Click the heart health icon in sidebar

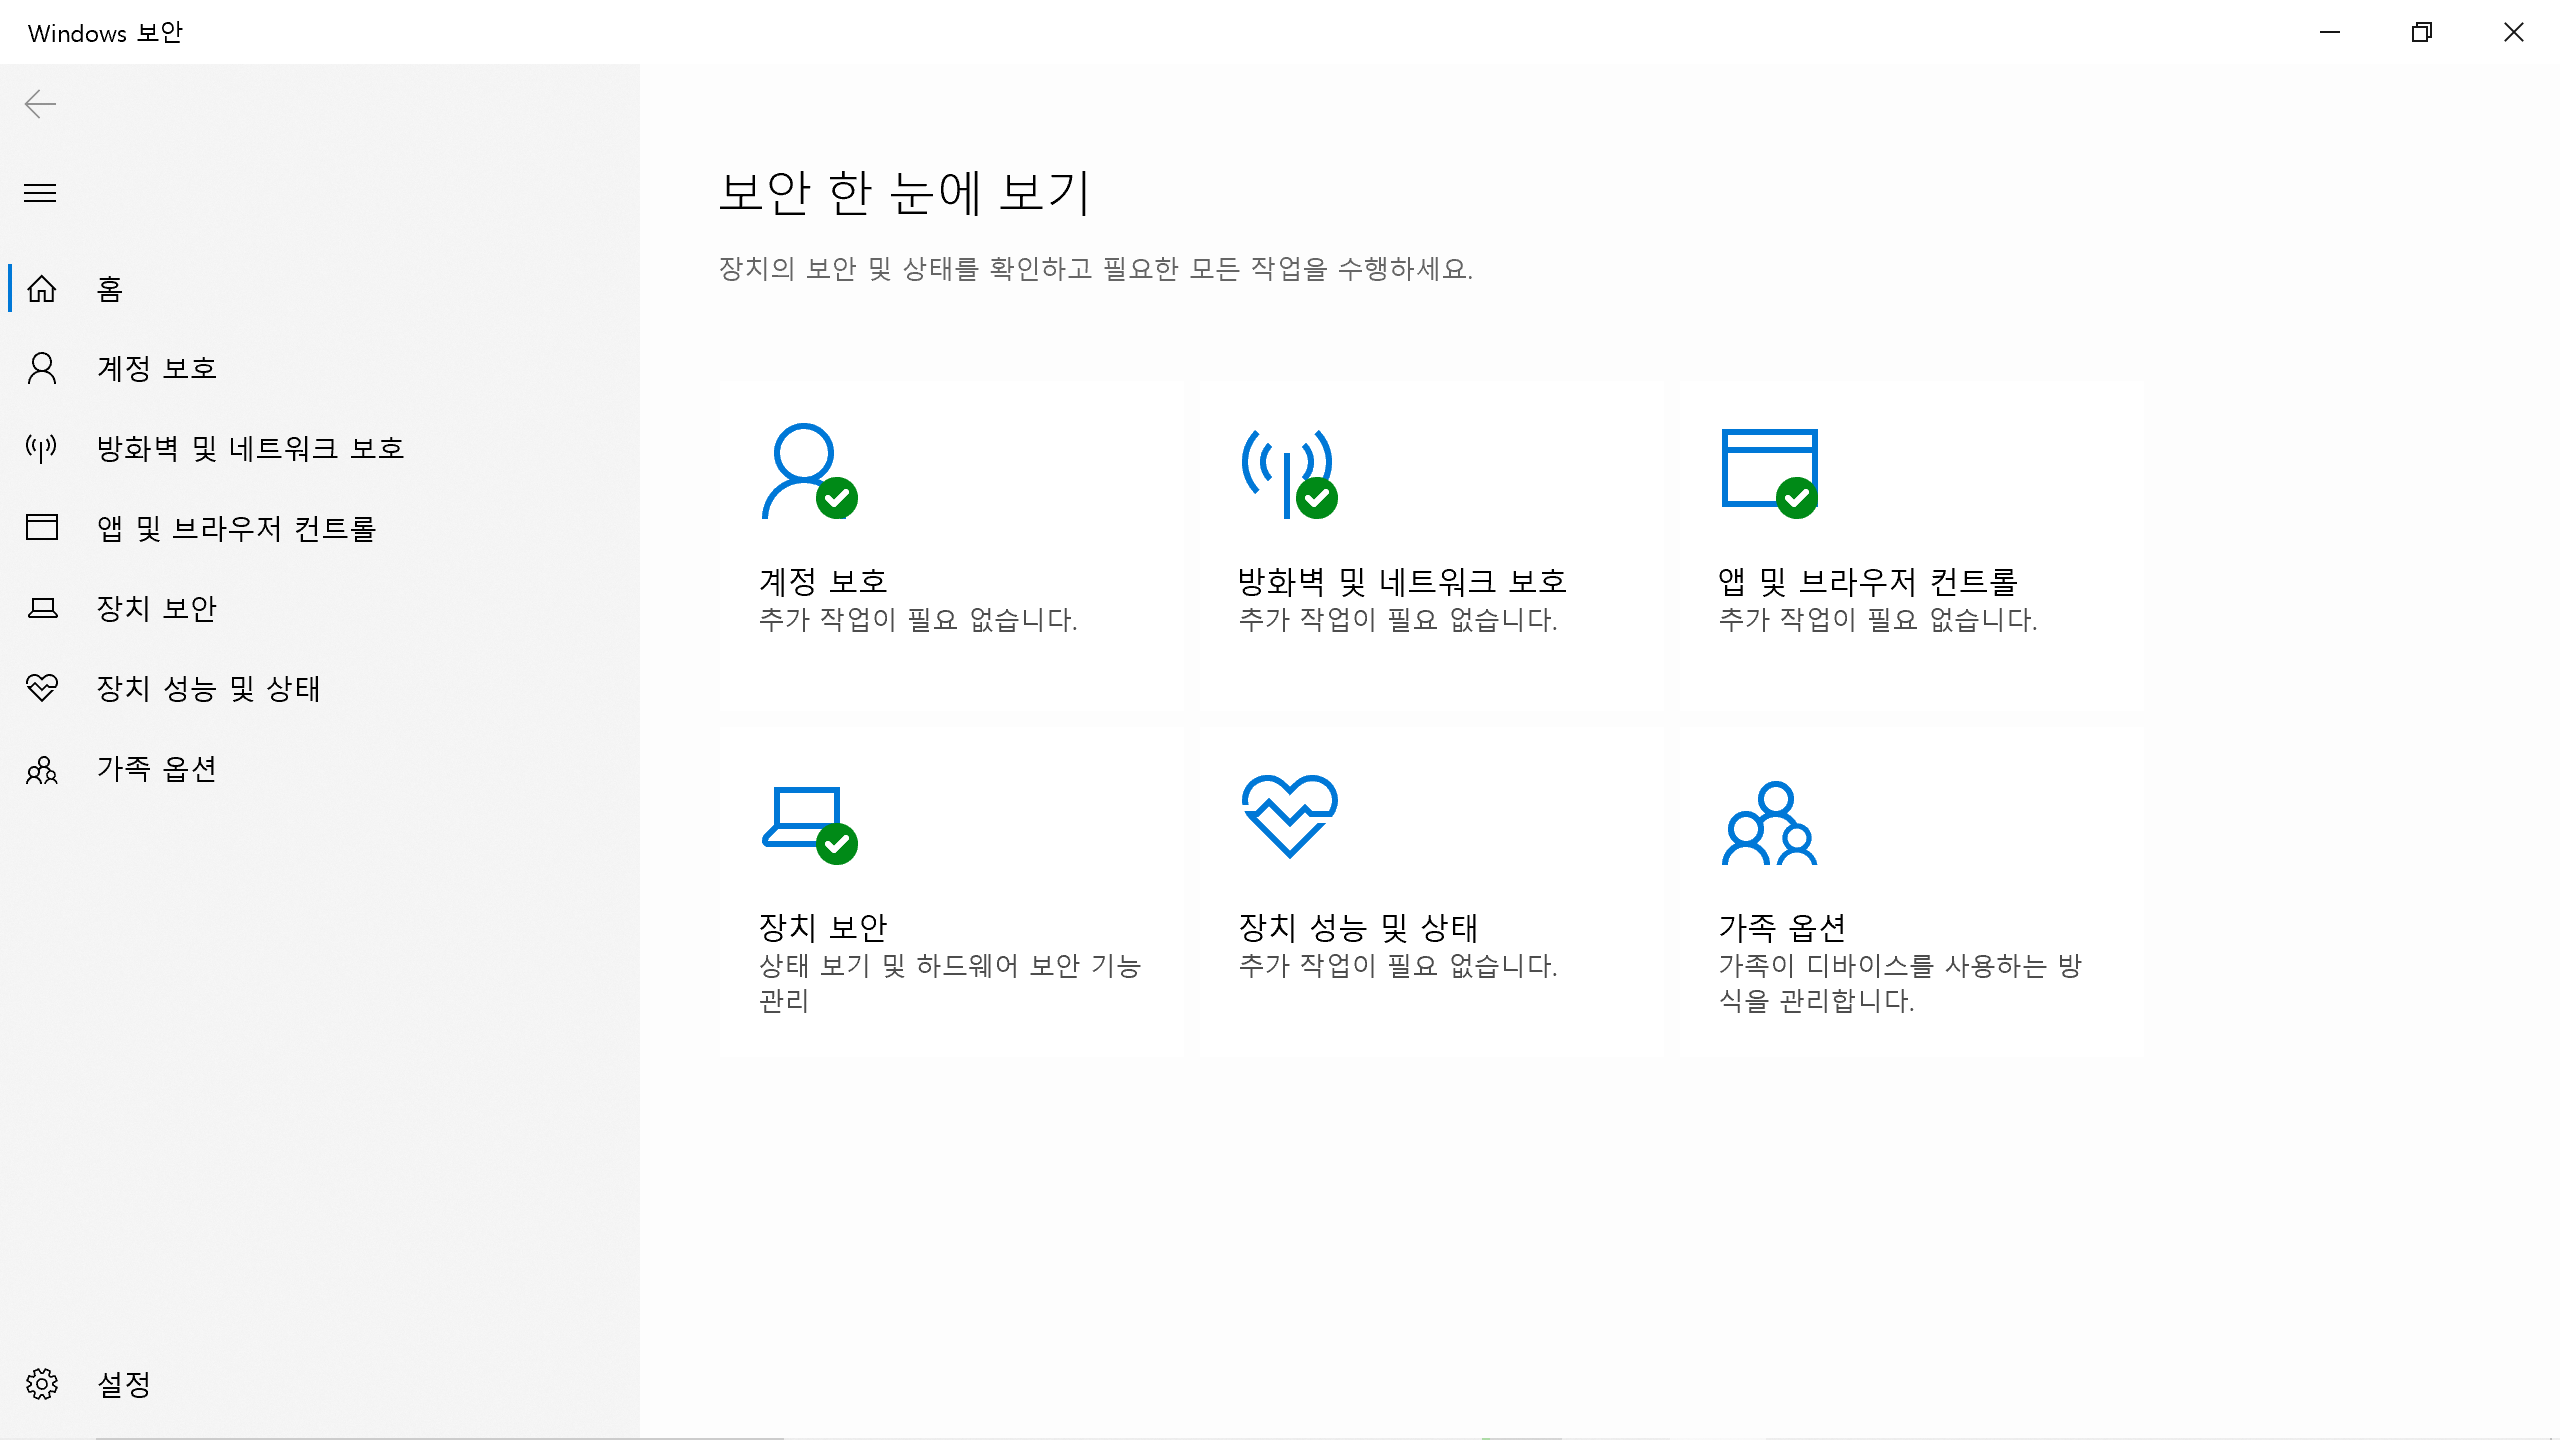(x=42, y=688)
